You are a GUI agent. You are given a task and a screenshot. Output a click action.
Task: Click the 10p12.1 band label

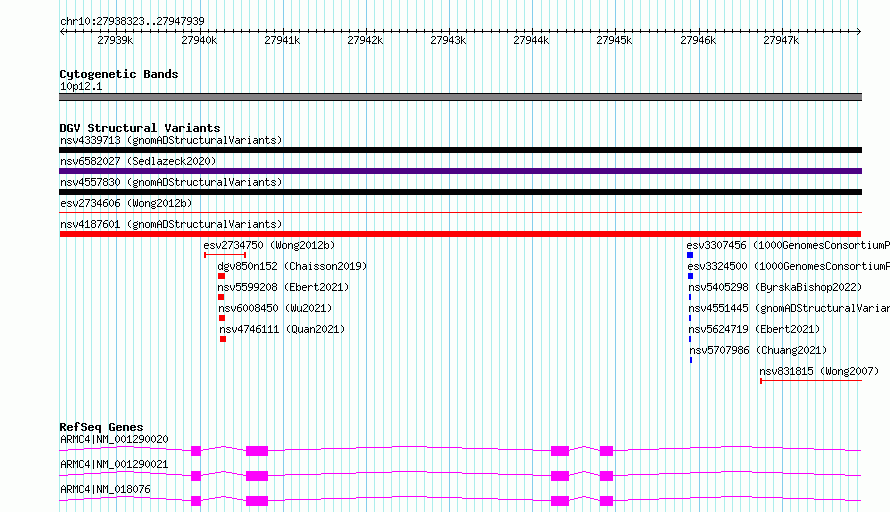[x=81, y=86]
